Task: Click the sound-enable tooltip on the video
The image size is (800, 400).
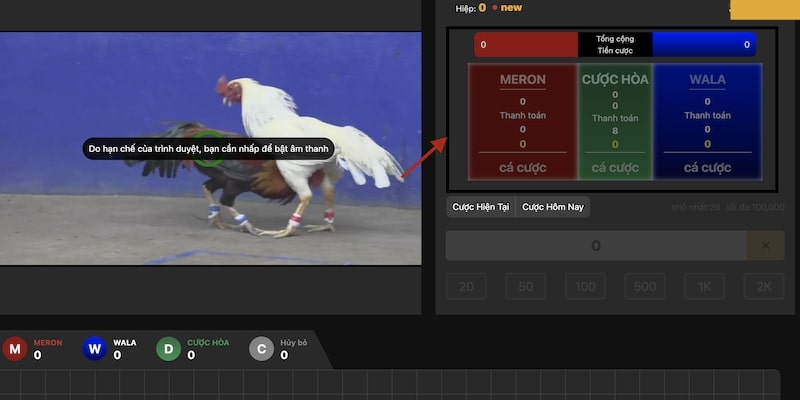Action: pos(208,149)
